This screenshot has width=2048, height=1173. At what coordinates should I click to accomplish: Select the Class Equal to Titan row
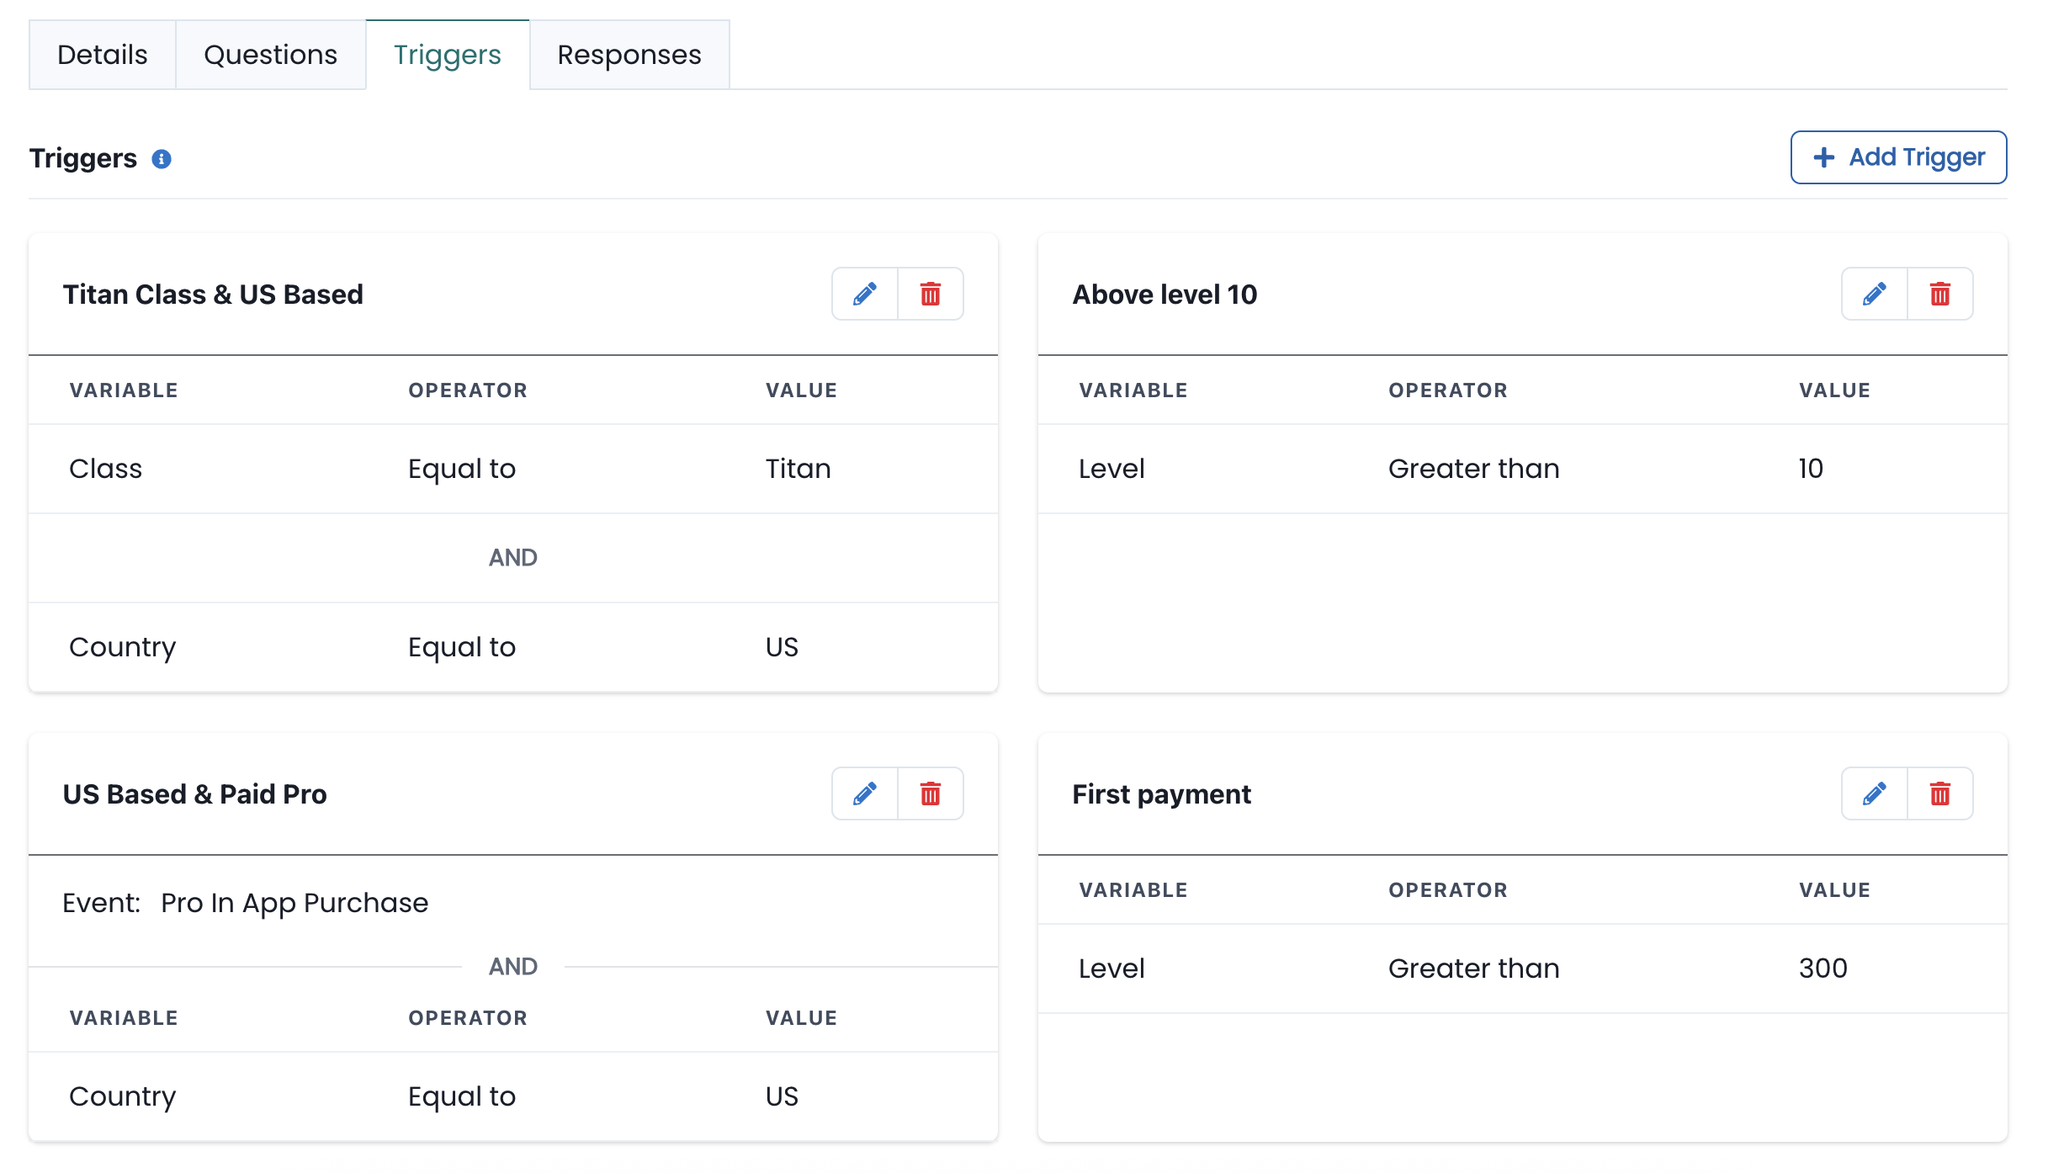(512, 469)
